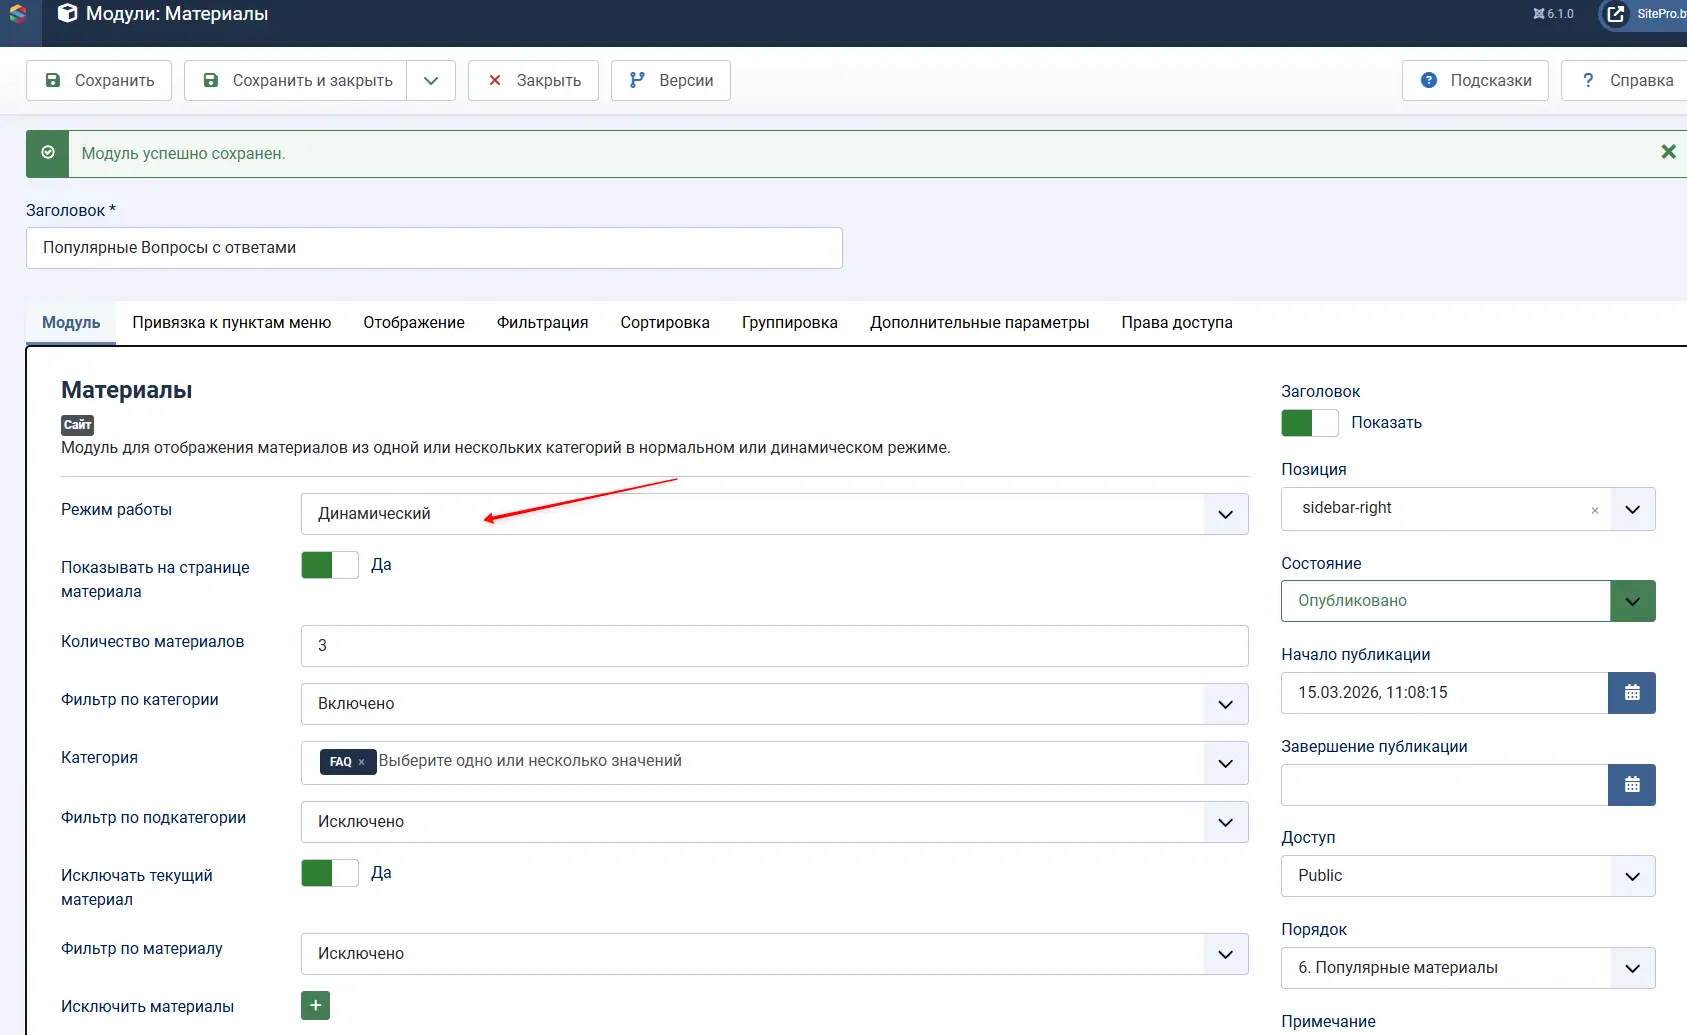Toggle Исключать текущий материал switch

(330, 873)
